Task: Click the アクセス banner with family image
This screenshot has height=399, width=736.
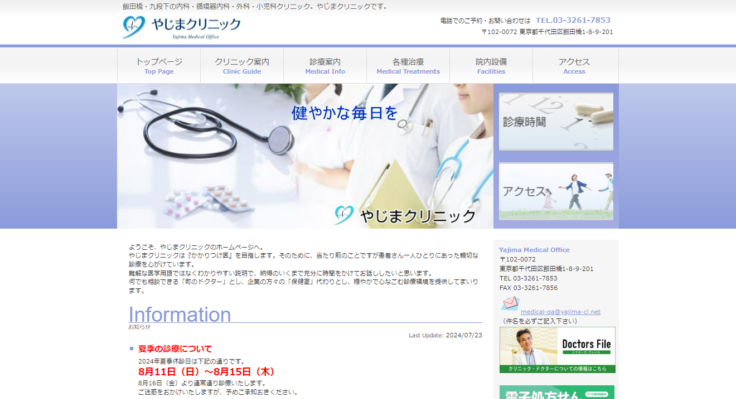Action: (x=556, y=191)
